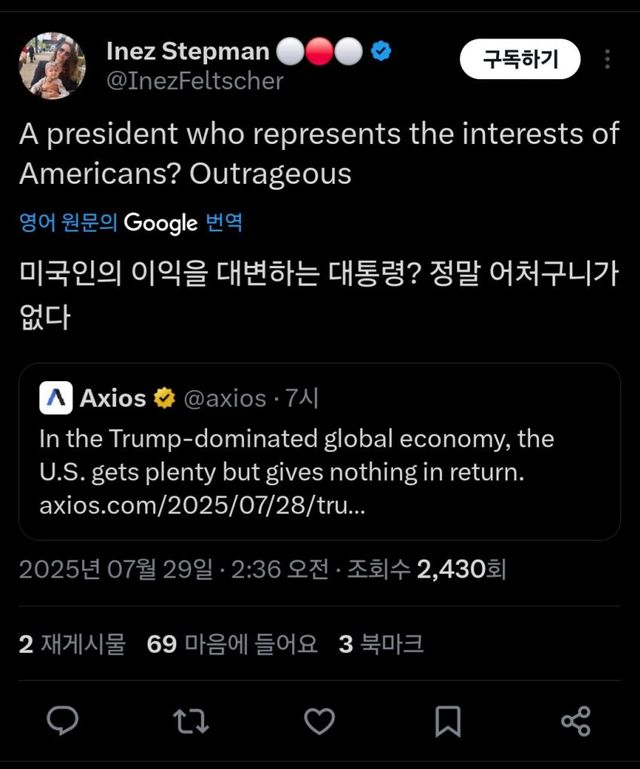This screenshot has width=640, height=769.
Task: Click the blue verified badge
Action: coord(381,51)
